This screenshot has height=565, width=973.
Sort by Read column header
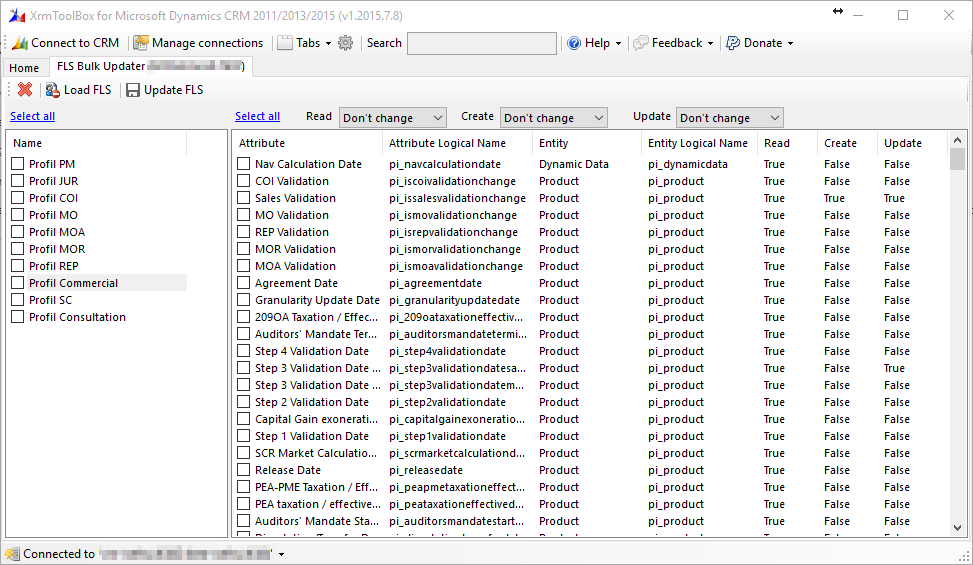click(788, 143)
